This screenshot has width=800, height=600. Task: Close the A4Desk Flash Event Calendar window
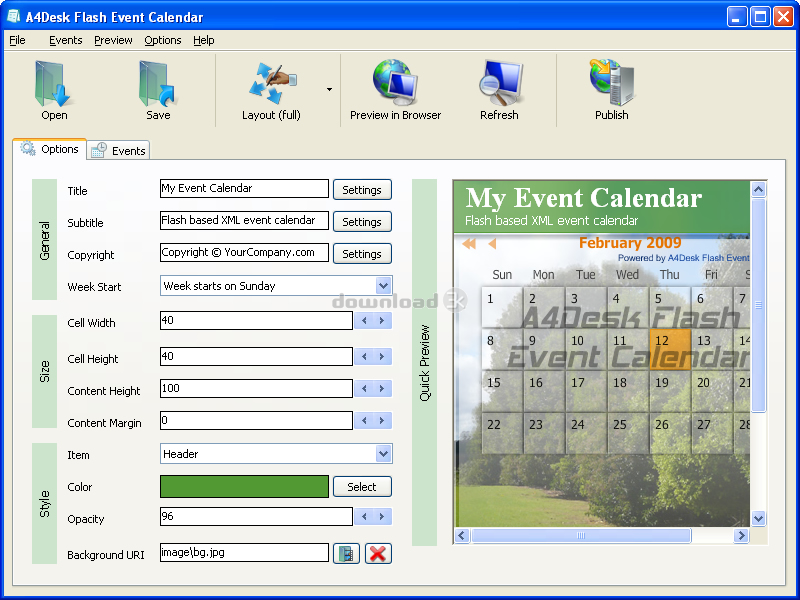[783, 17]
